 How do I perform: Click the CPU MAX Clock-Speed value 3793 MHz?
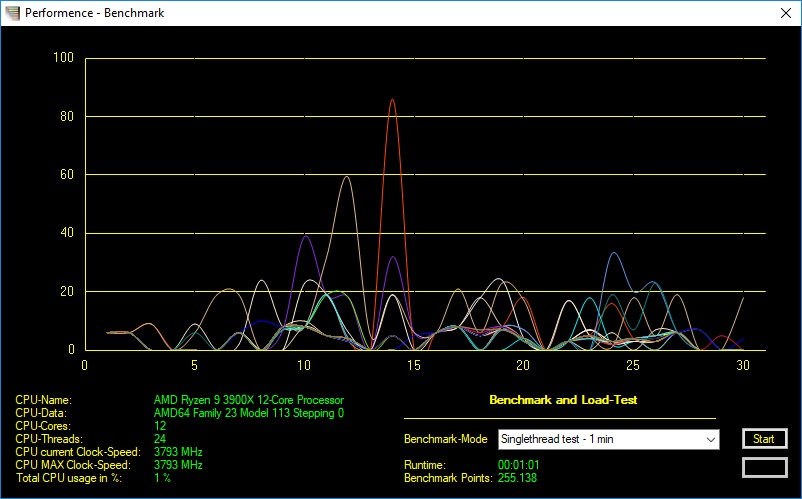pos(178,465)
